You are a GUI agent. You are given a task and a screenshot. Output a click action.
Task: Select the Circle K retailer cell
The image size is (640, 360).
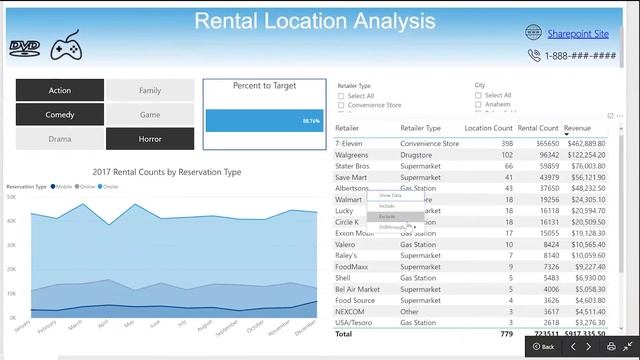[347, 222]
